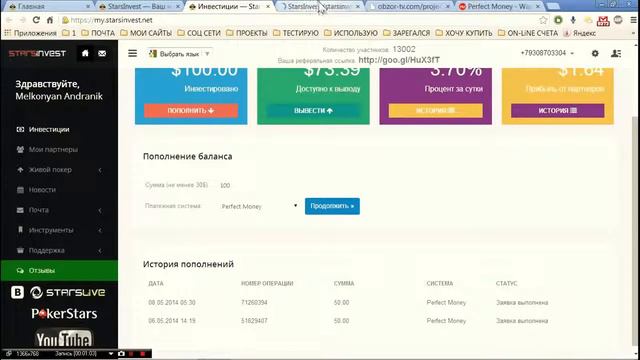Click the camera snapshot icon in recorder bar
The width and height of the screenshot is (640, 360).
tap(121, 353)
